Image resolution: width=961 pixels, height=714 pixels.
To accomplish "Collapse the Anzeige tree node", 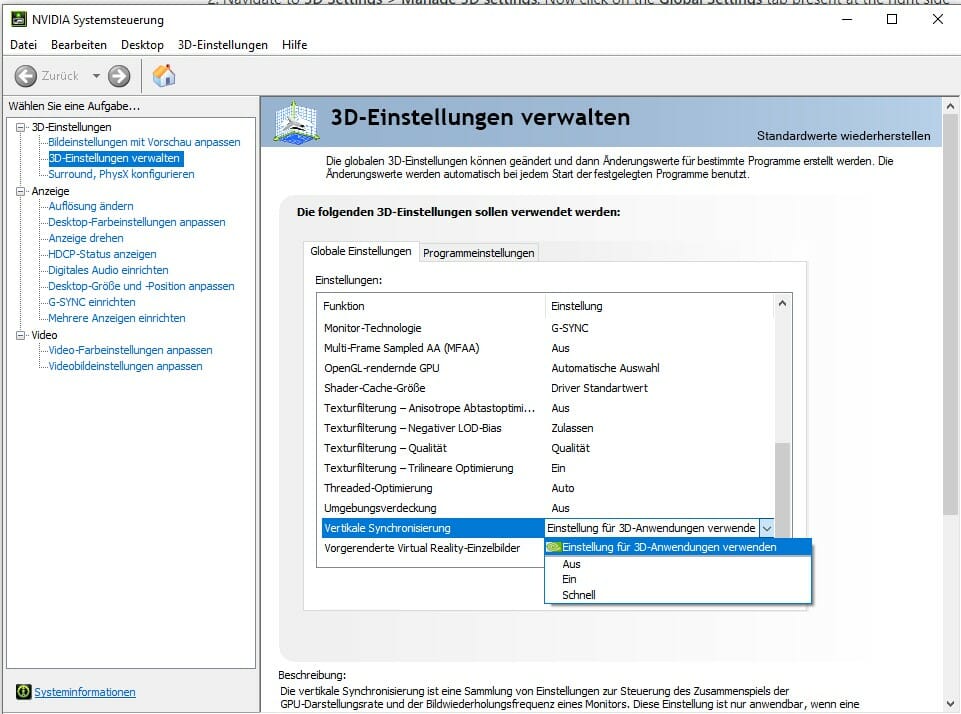I will click(22, 191).
